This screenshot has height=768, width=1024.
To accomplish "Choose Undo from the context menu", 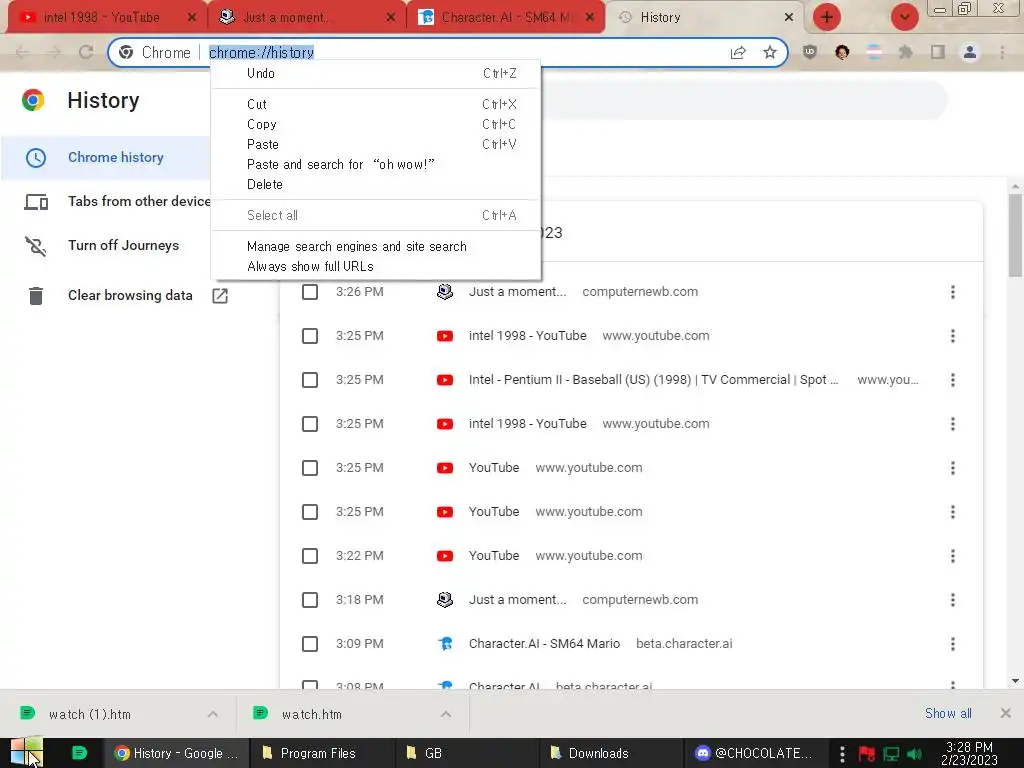I will (x=376, y=73).
